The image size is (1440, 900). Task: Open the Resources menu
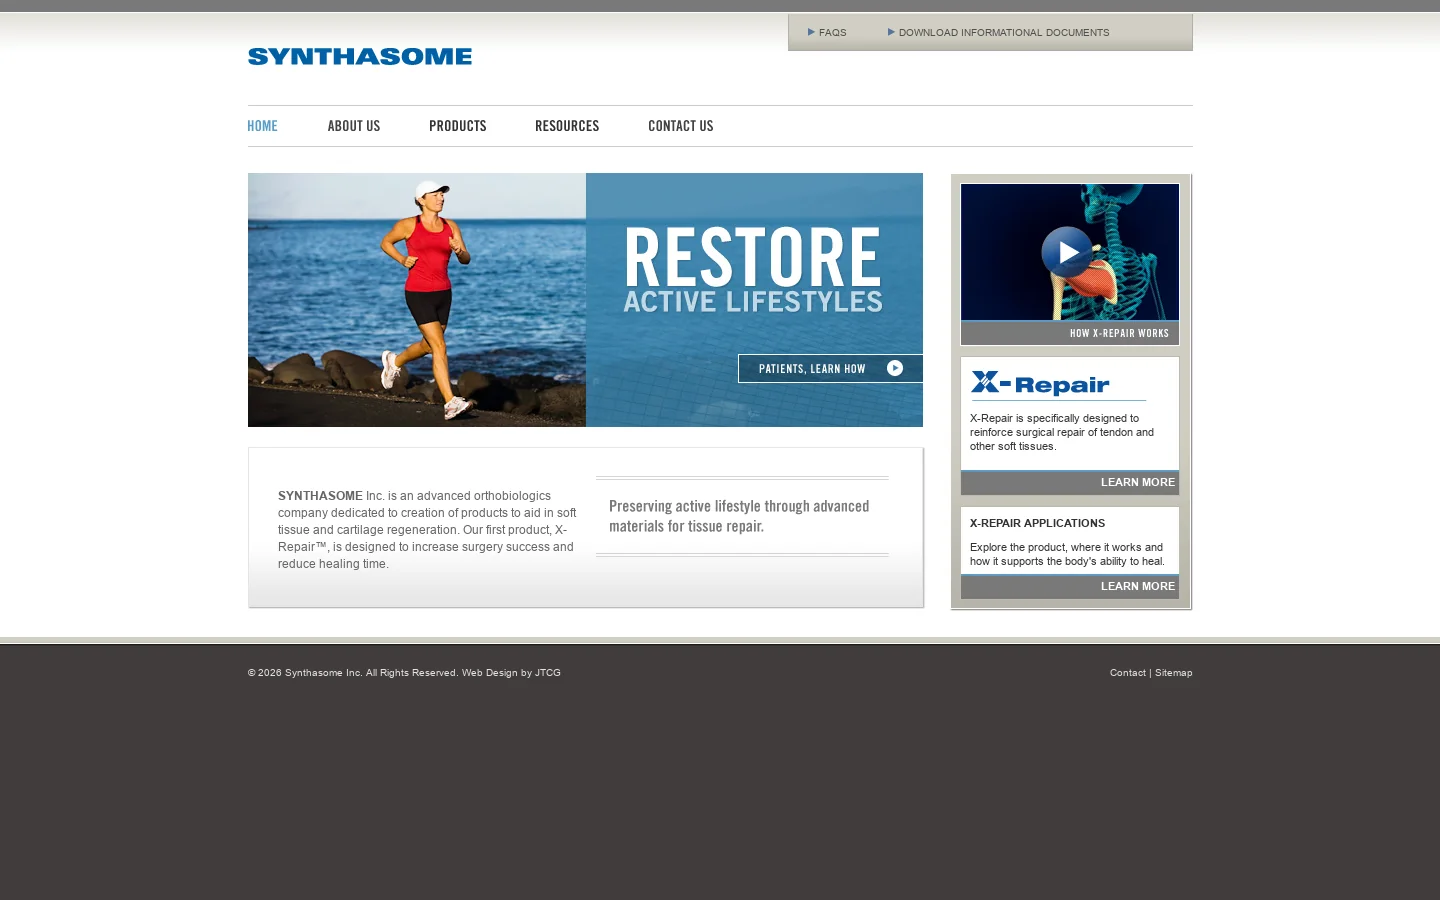(567, 126)
